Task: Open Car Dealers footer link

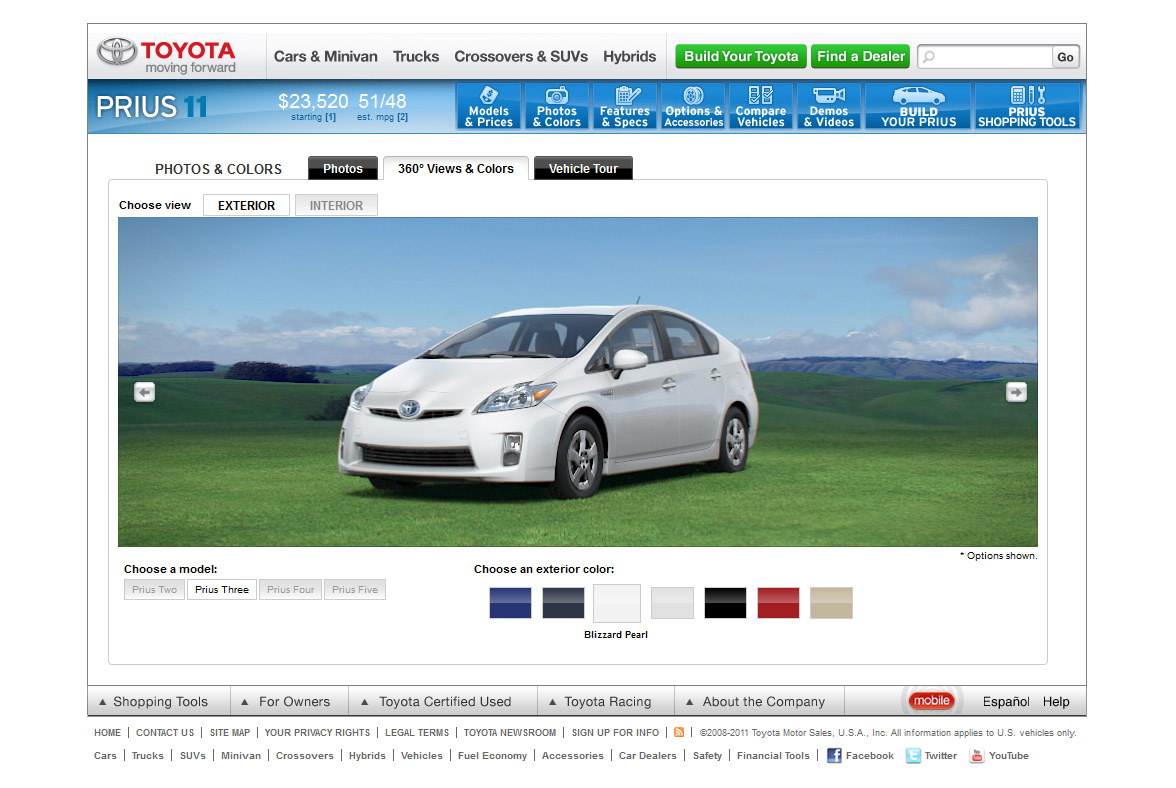Action: (648, 756)
